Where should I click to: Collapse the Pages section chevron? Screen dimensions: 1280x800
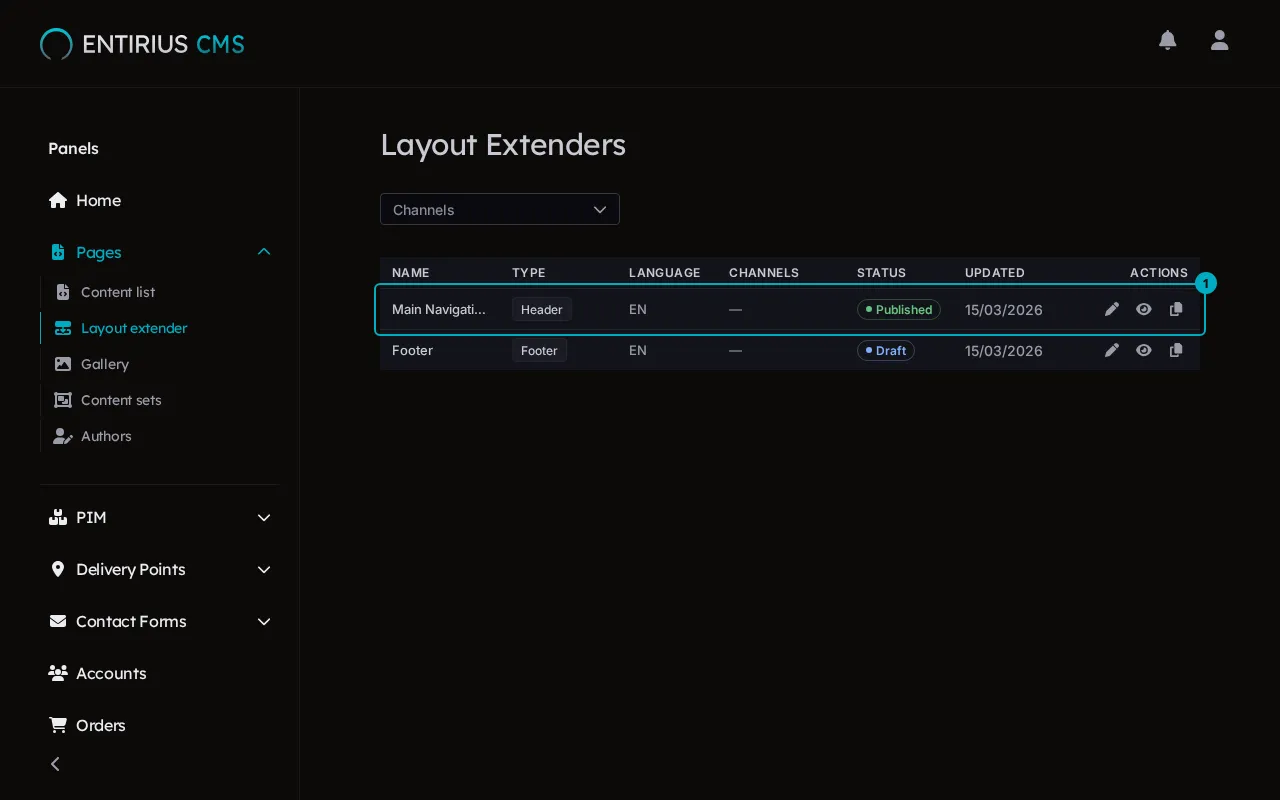coord(264,252)
